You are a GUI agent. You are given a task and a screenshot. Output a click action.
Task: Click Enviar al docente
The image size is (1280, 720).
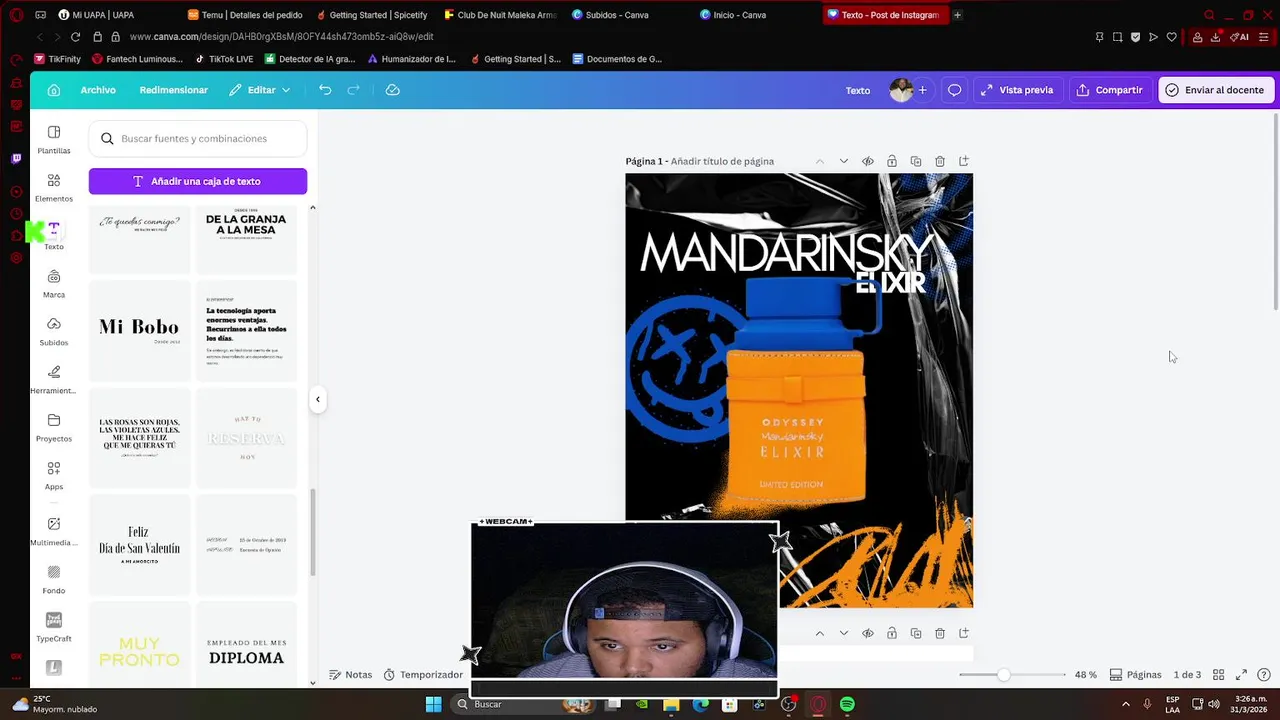(1215, 90)
